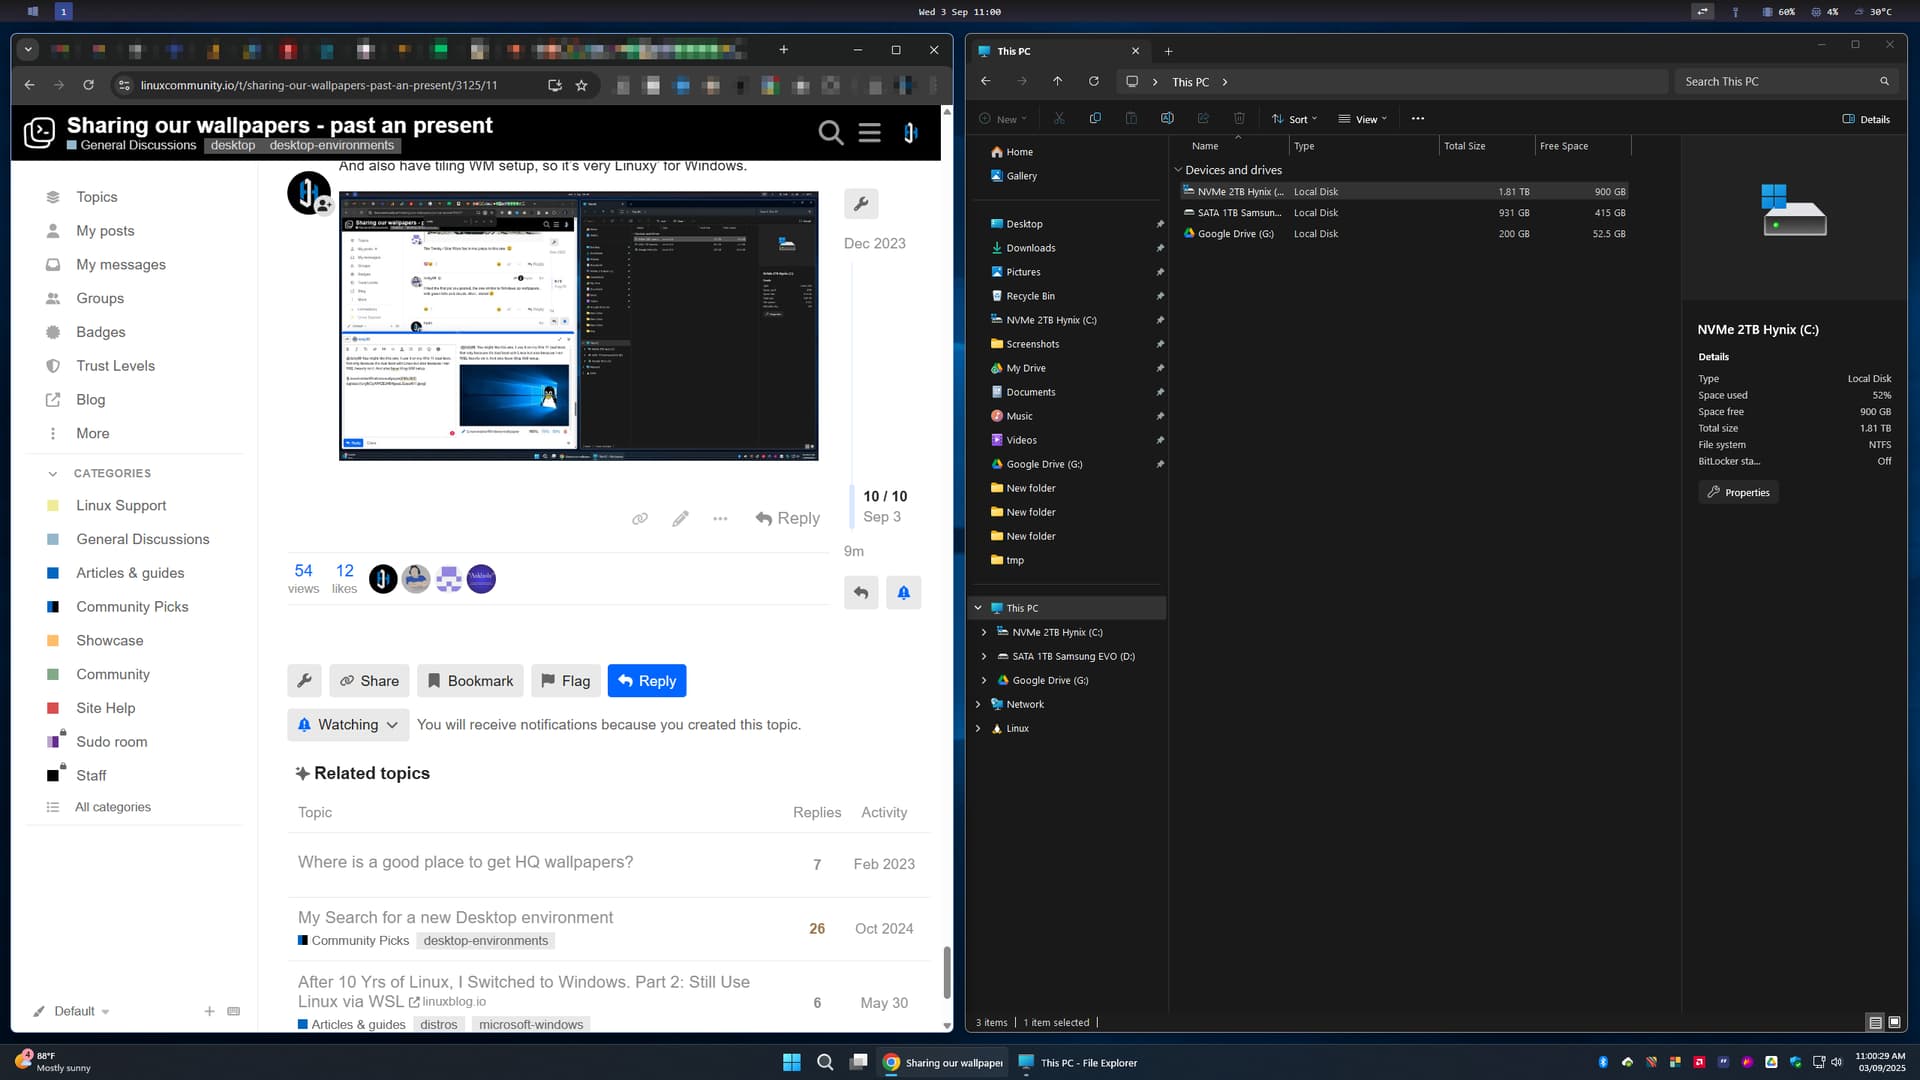Collapse the CATEGORIES section in the sidebar

(52, 474)
